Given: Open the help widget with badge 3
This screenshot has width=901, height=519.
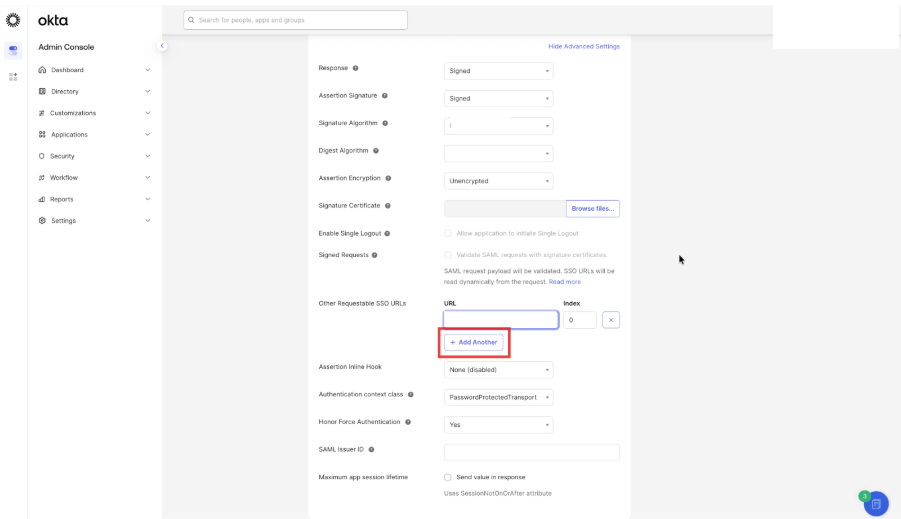Looking at the screenshot, I should (x=876, y=504).
